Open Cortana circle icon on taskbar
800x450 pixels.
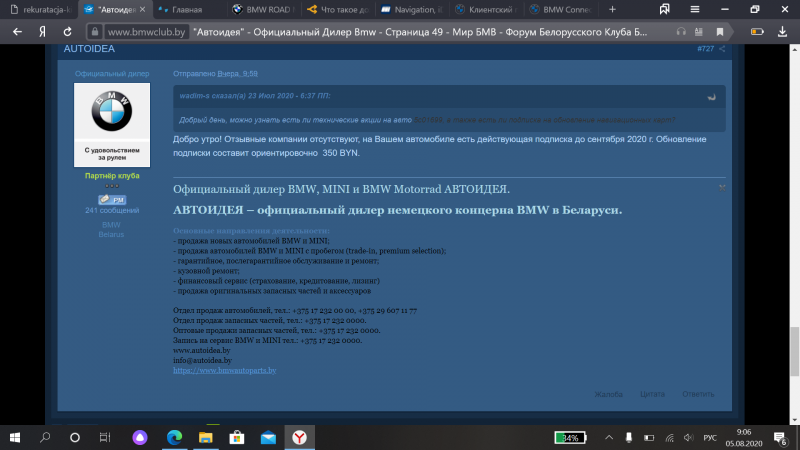(75, 437)
